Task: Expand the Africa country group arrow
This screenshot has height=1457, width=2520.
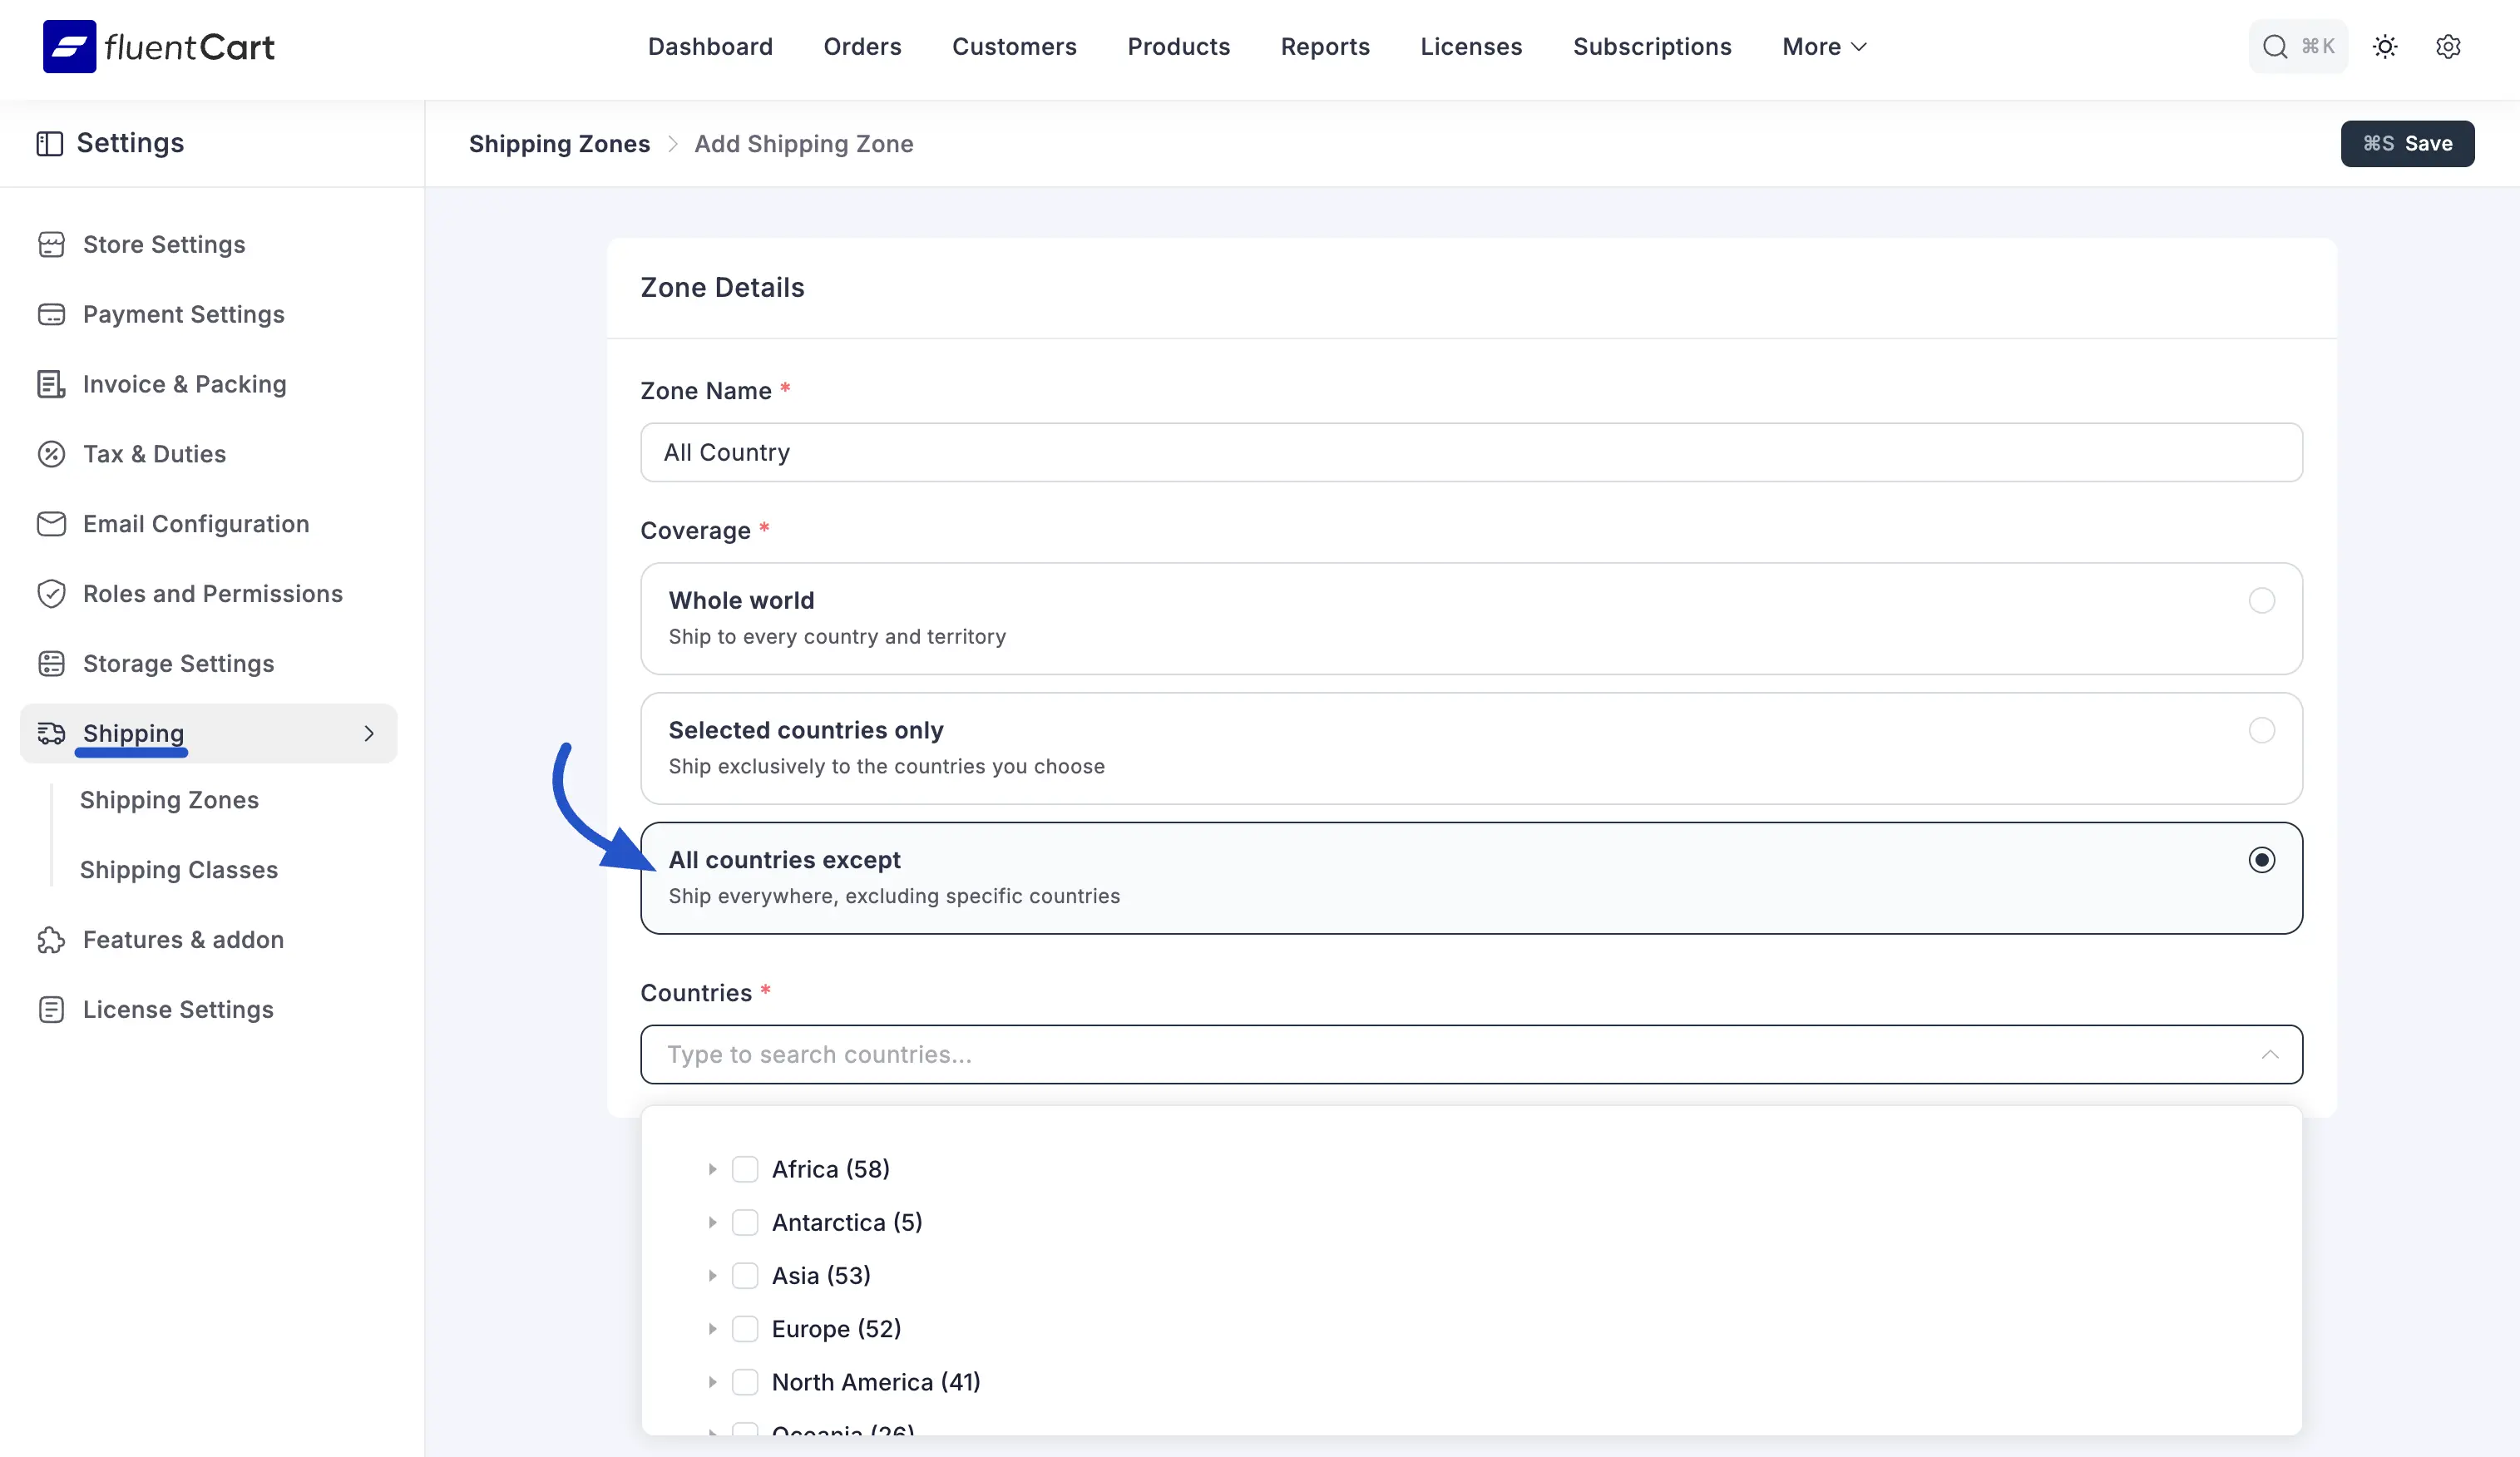Action: tap(712, 1169)
